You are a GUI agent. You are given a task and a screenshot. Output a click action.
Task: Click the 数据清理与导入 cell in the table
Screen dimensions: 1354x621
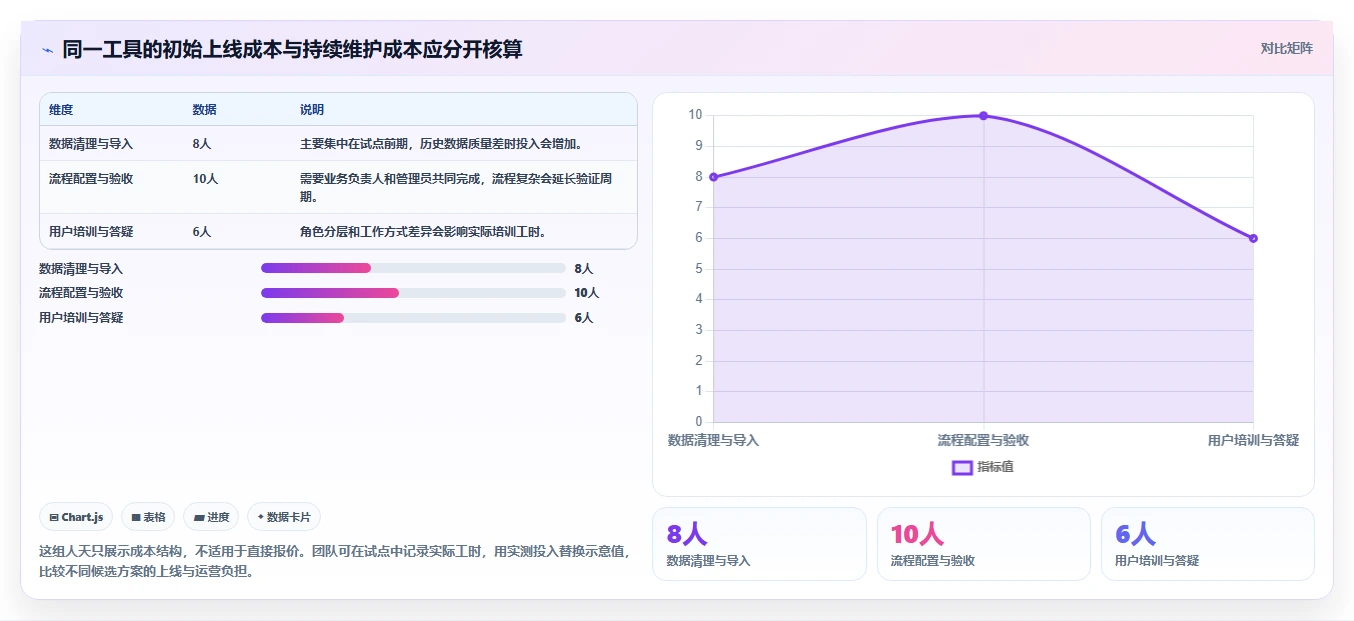(91, 144)
